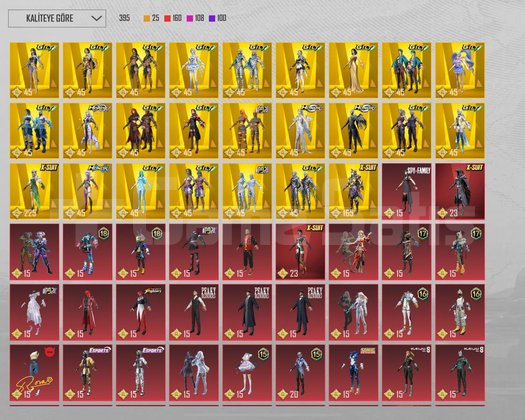Select the red hooded pair outfit

coord(141,131)
